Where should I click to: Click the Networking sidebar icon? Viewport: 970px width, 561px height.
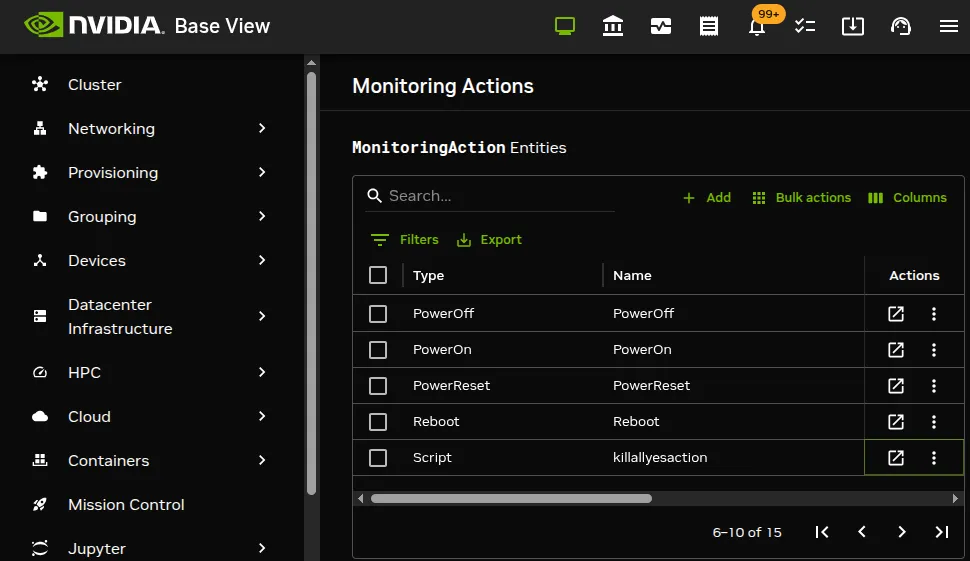[x=40, y=129]
